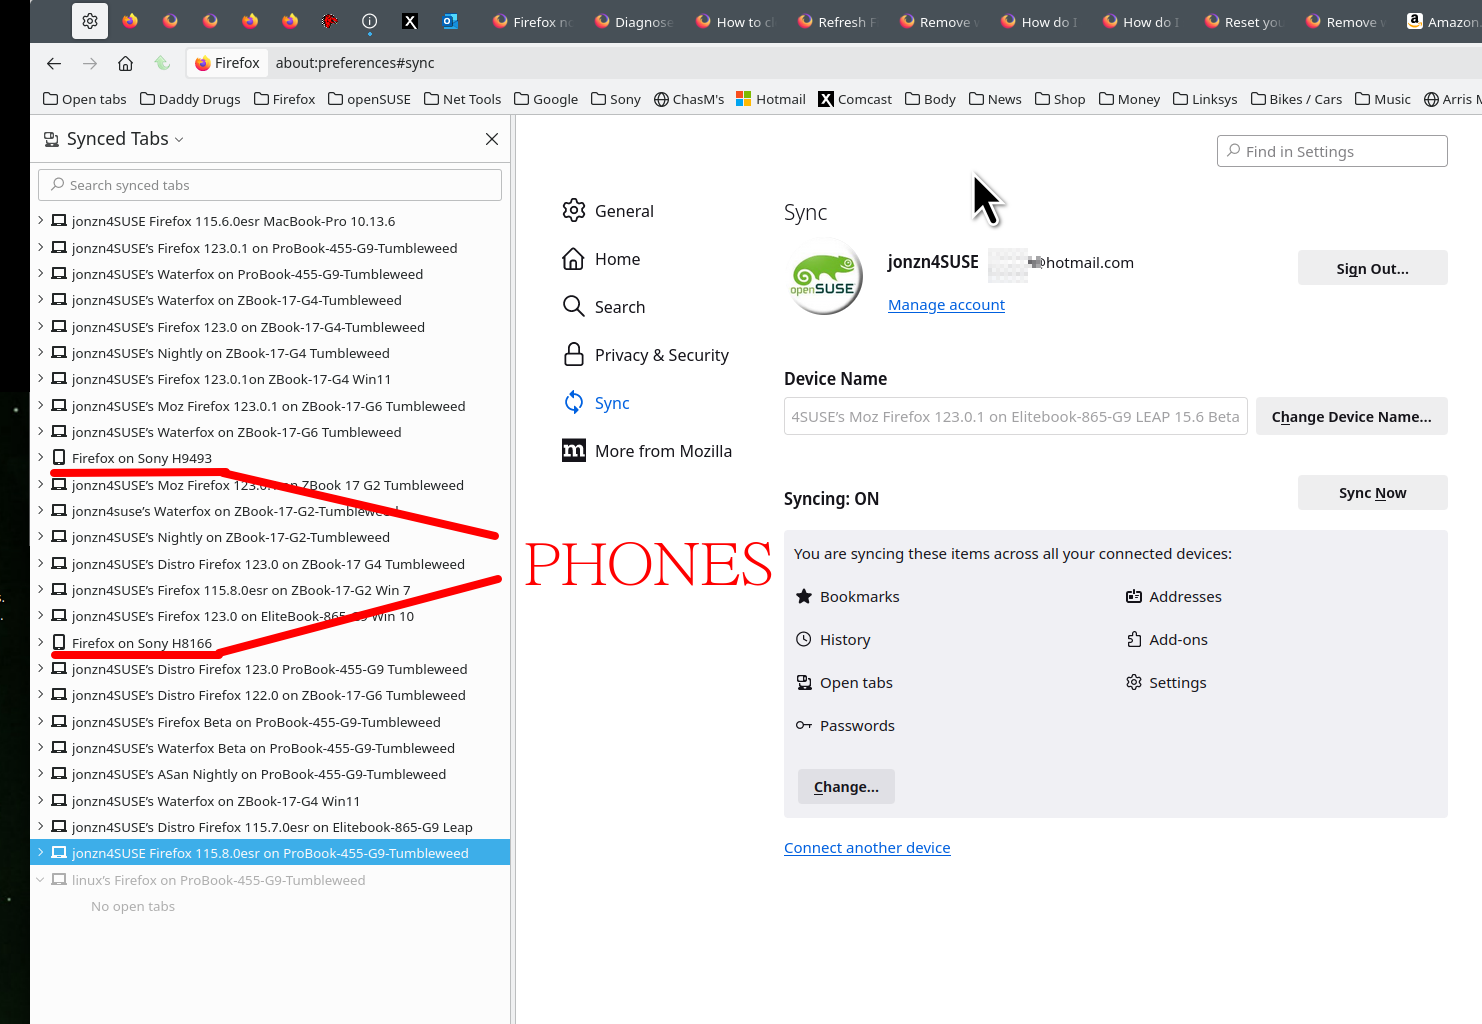Expand Waterfox on ZBook-17-G6 Tumbleweed device
This screenshot has height=1024, width=1482.
click(40, 432)
